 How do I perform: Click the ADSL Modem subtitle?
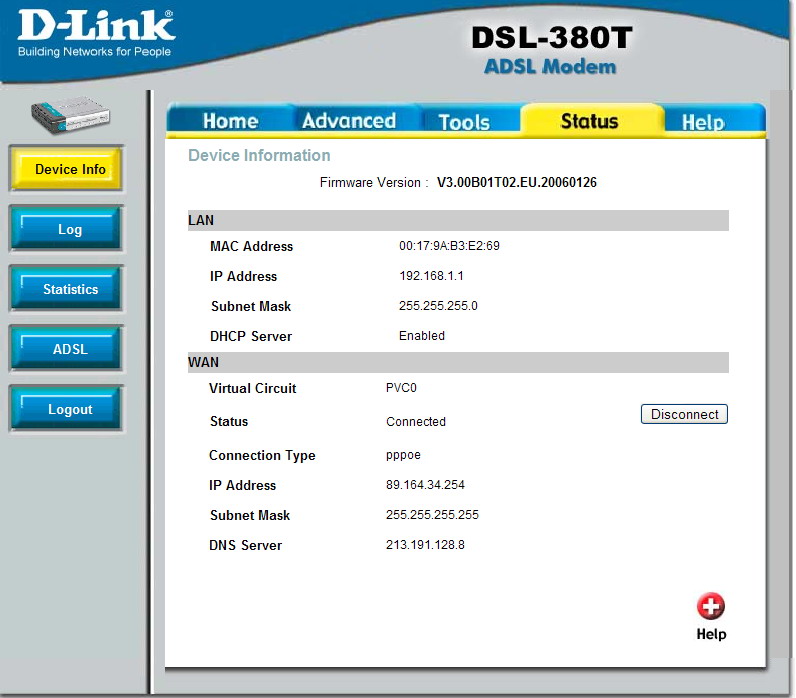[x=550, y=67]
